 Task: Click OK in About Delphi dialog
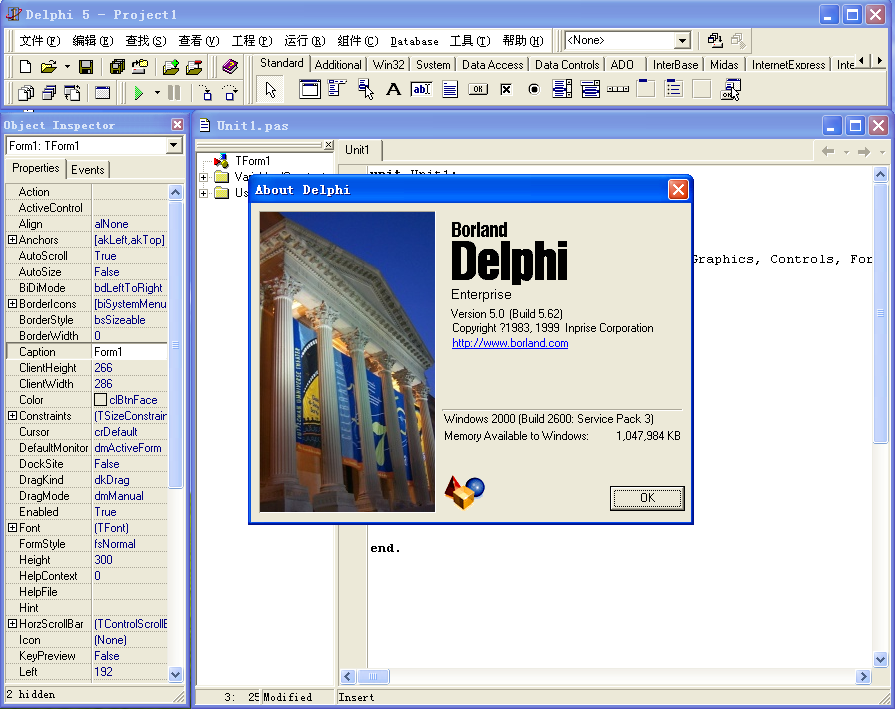coord(647,498)
